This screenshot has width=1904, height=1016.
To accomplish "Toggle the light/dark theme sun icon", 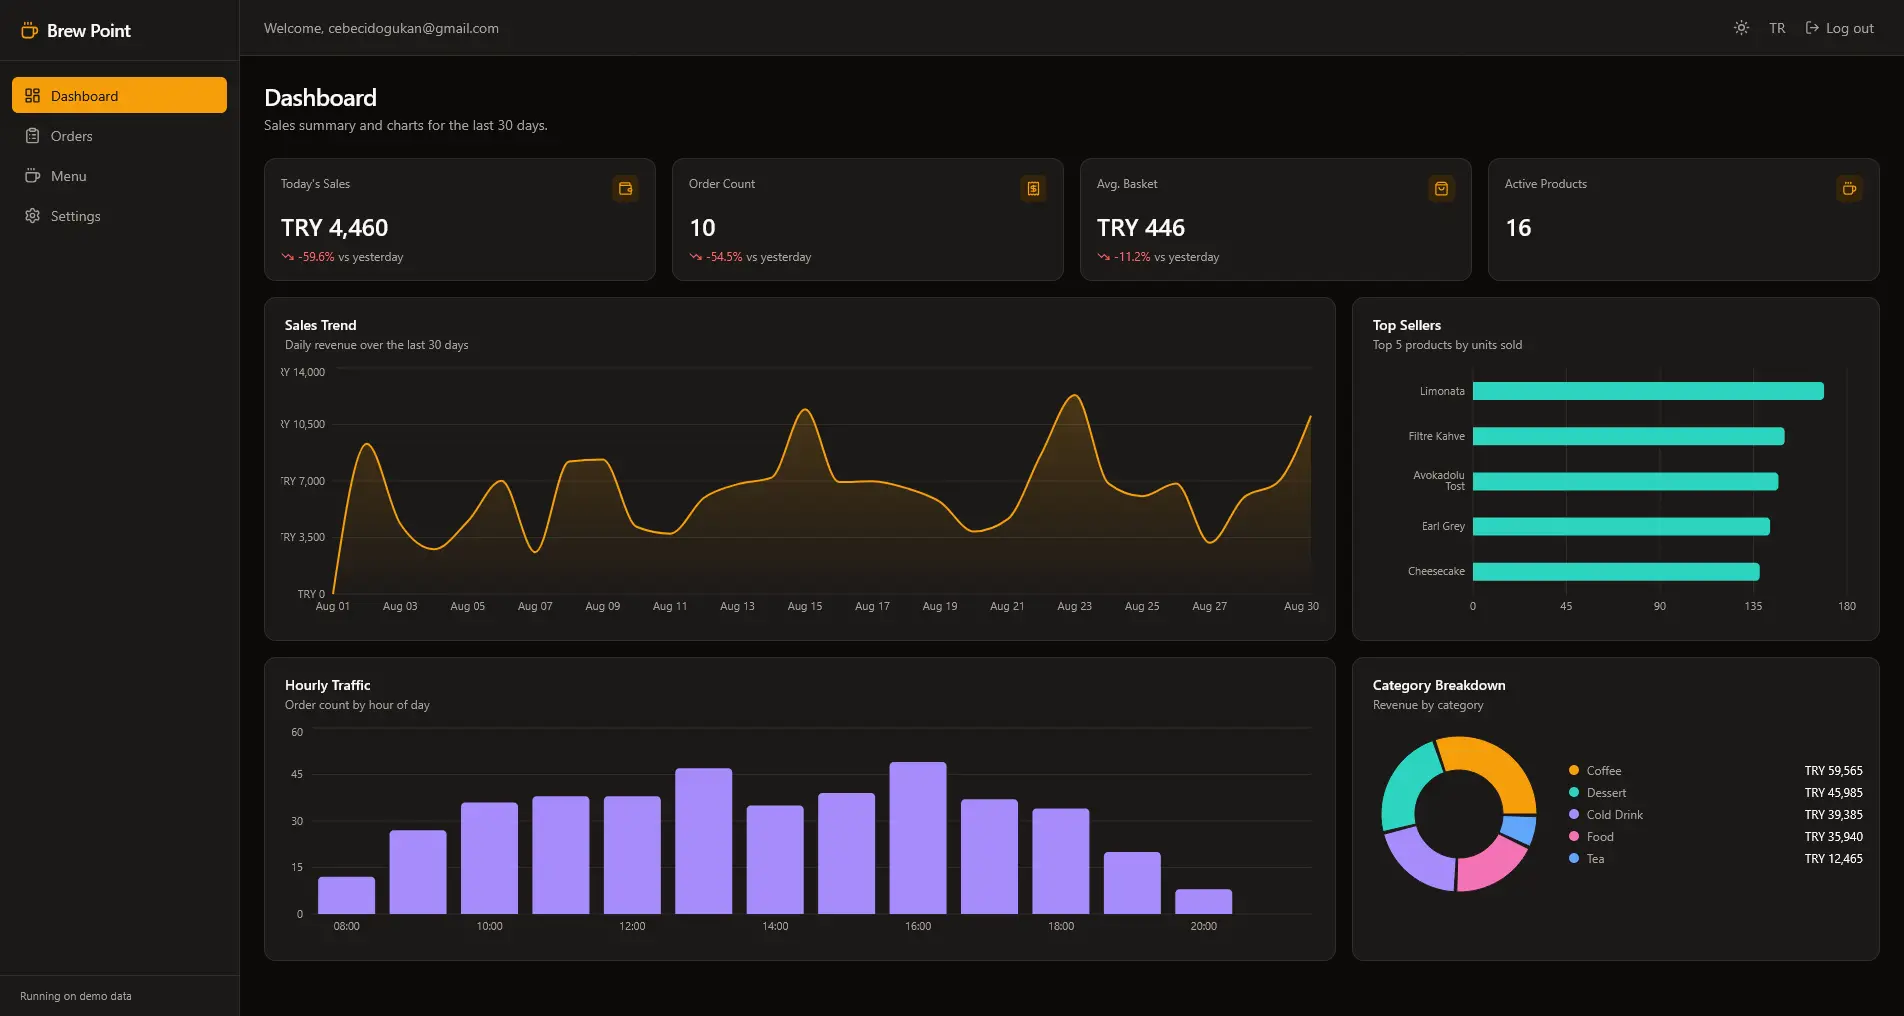I will [x=1741, y=28].
